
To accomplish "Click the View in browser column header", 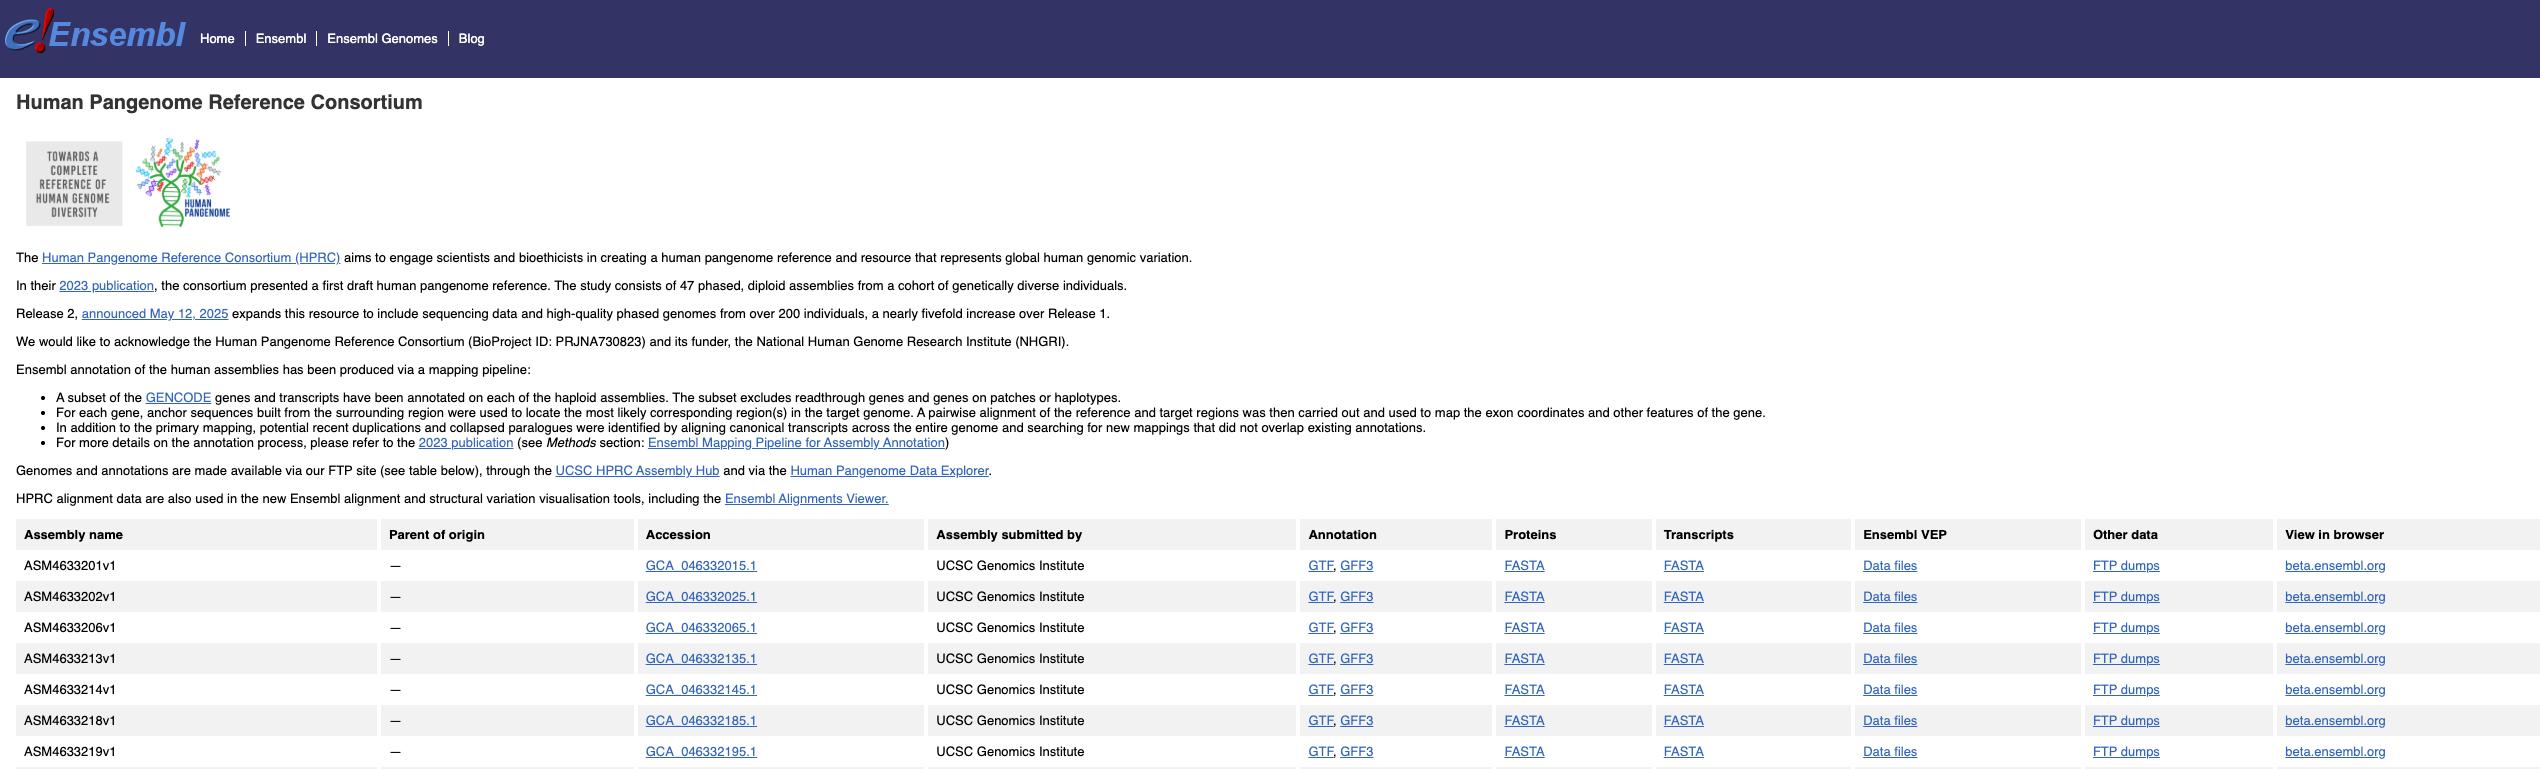I will click(x=2408, y=535).
